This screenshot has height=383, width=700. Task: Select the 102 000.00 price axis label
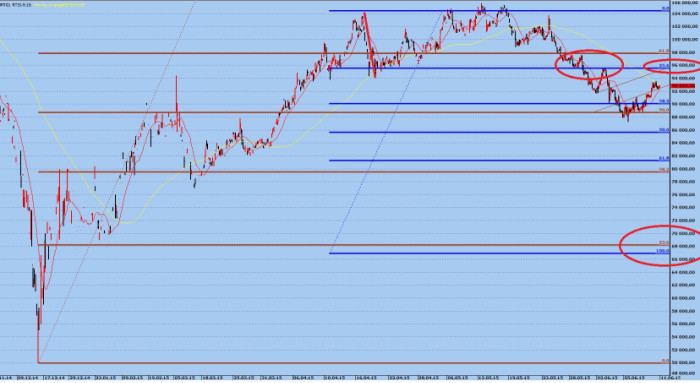tap(685, 26)
